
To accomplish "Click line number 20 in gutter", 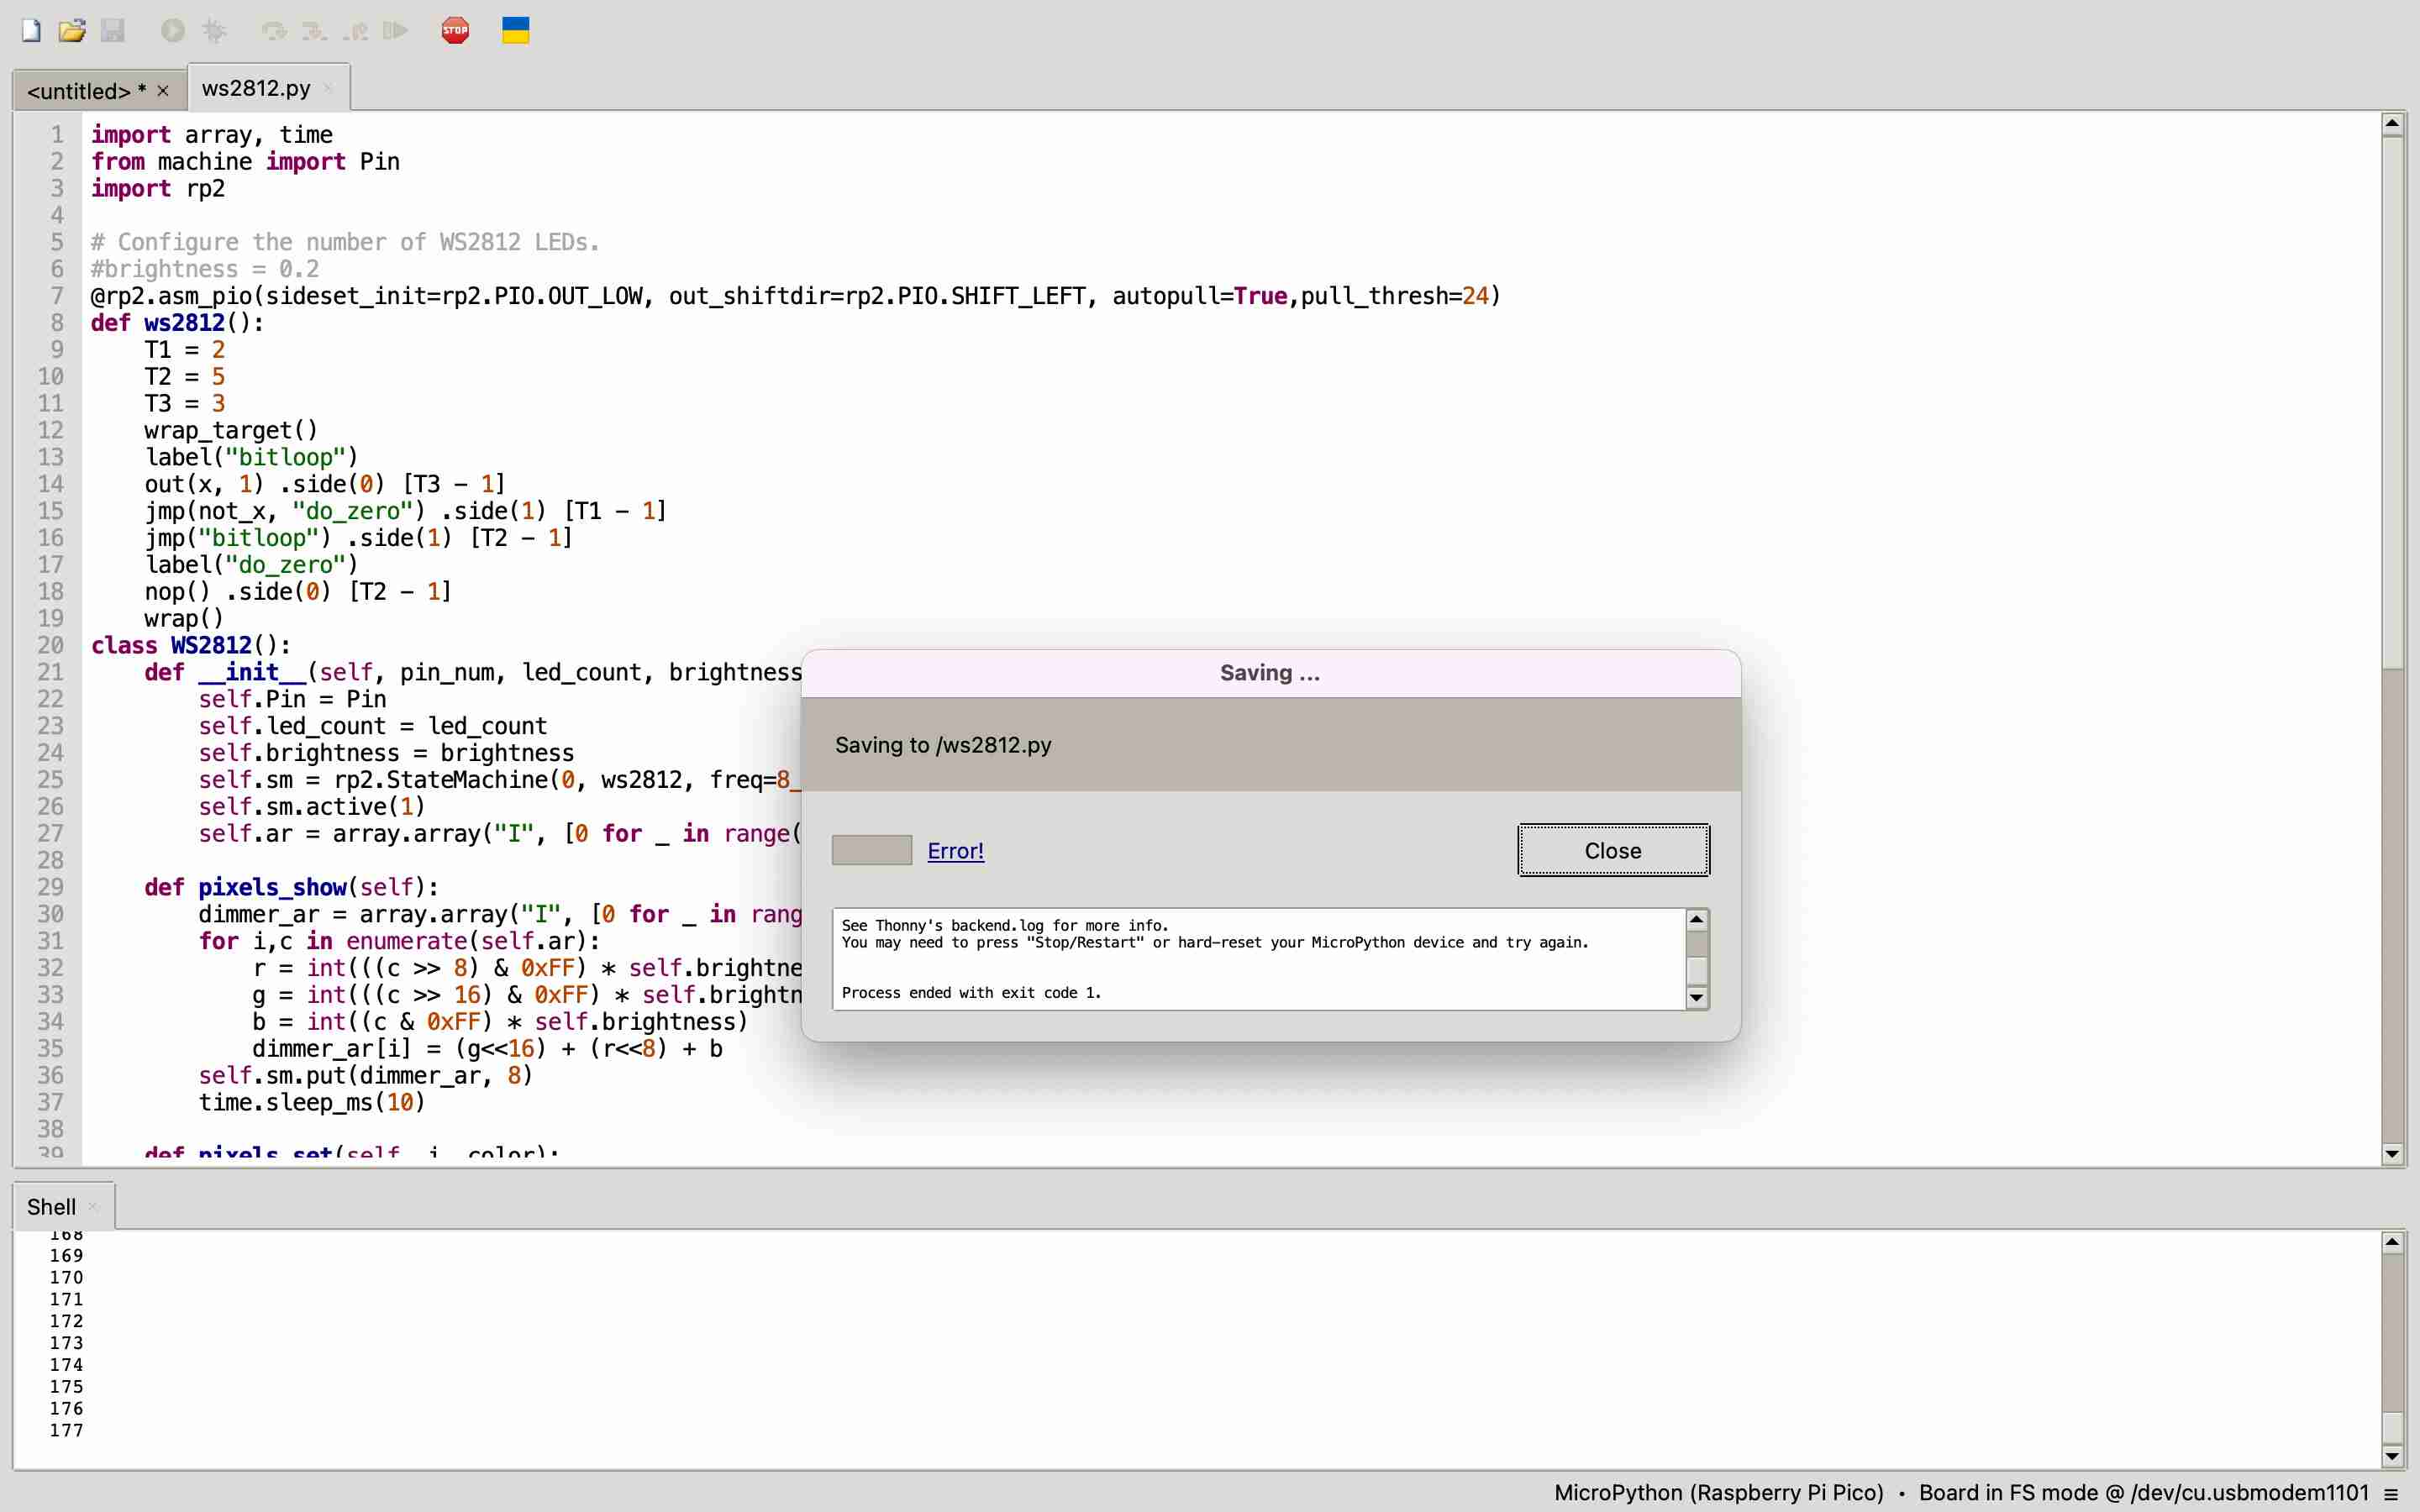I will [x=50, y=645].
